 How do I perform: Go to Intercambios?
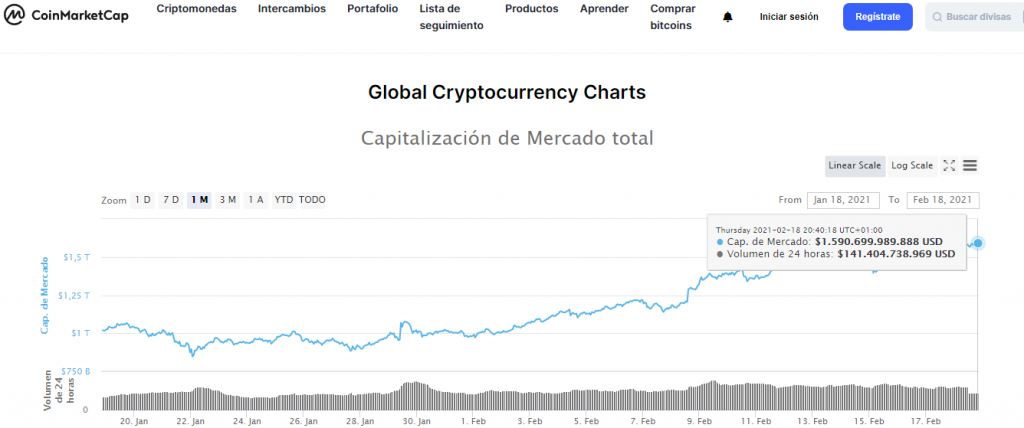click(292, 8)
